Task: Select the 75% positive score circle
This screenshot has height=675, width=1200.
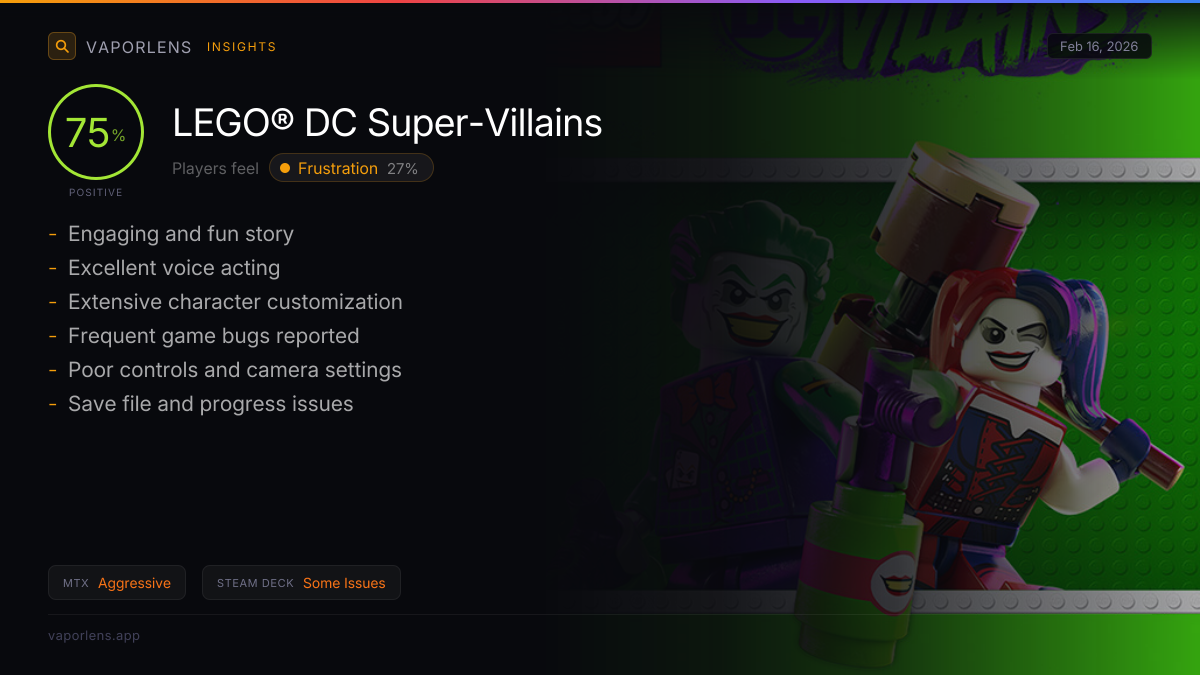Action: [x=96, y=133]
